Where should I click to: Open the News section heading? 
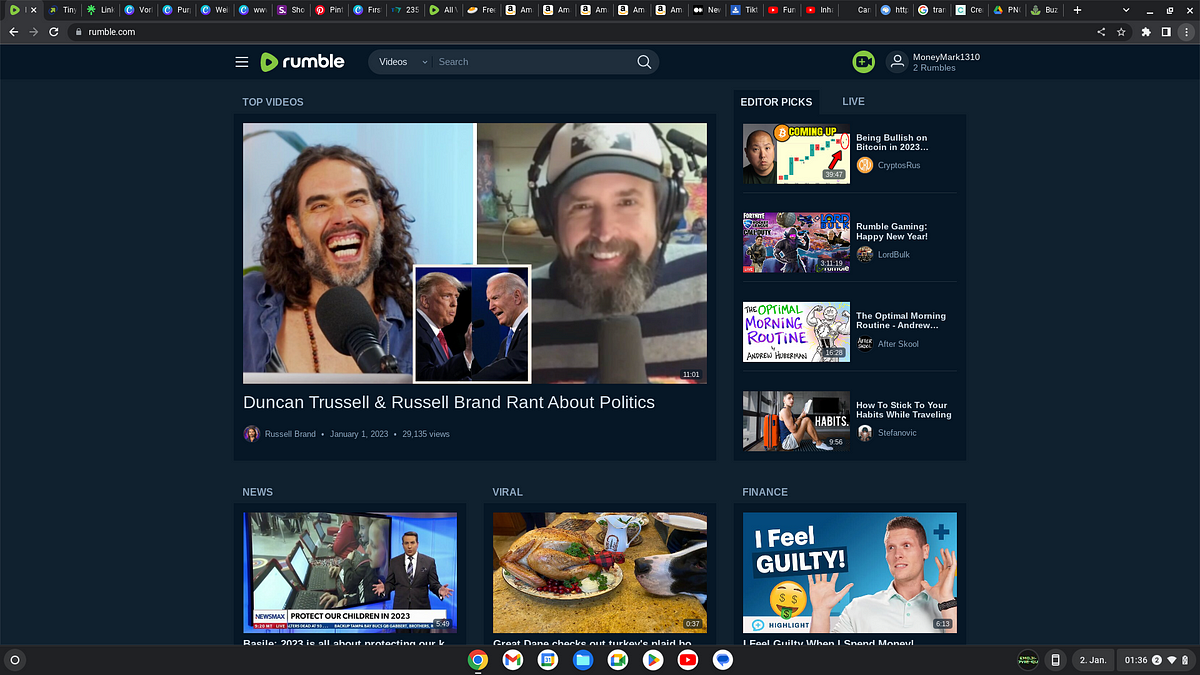(x=257, y=492)
